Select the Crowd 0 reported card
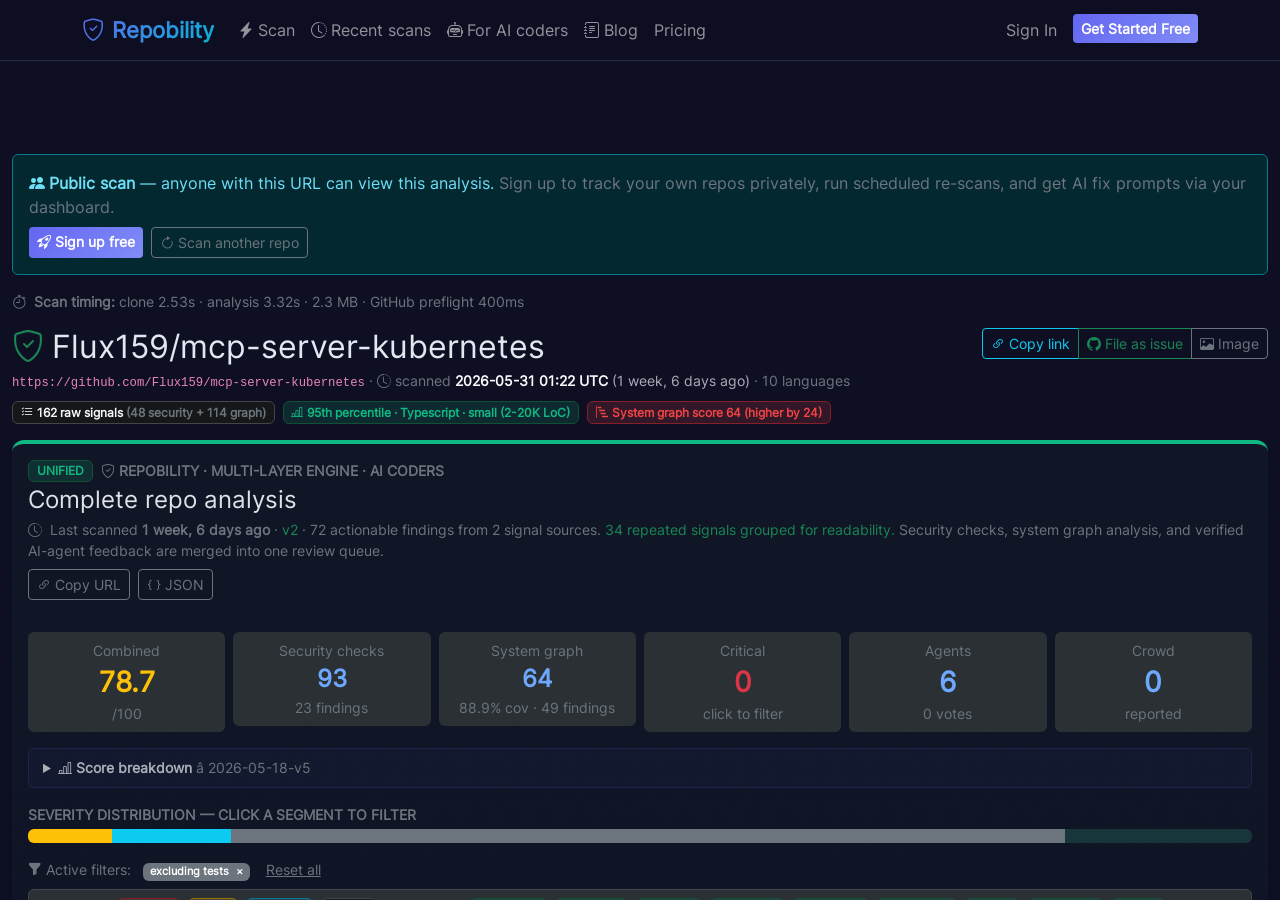Viewport: 1280px width, 900px height. coord(1153,682)
